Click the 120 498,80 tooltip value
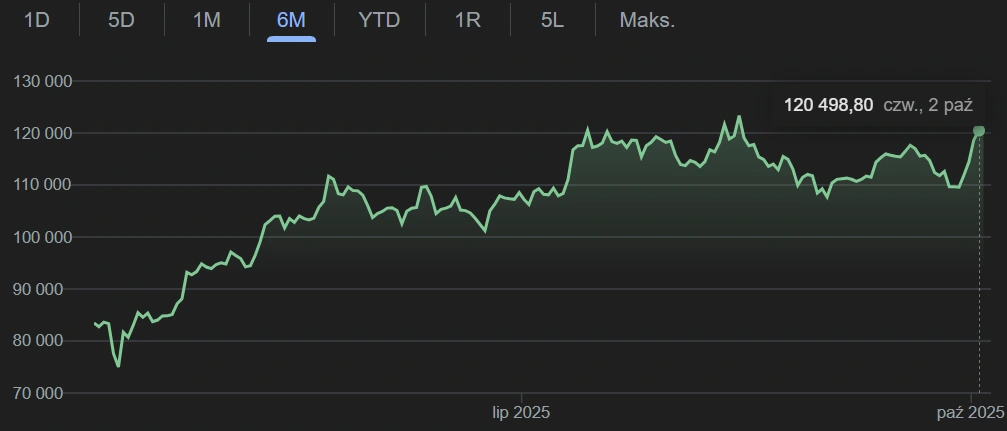Viewport: 1007px width, 431px height. 828,105
